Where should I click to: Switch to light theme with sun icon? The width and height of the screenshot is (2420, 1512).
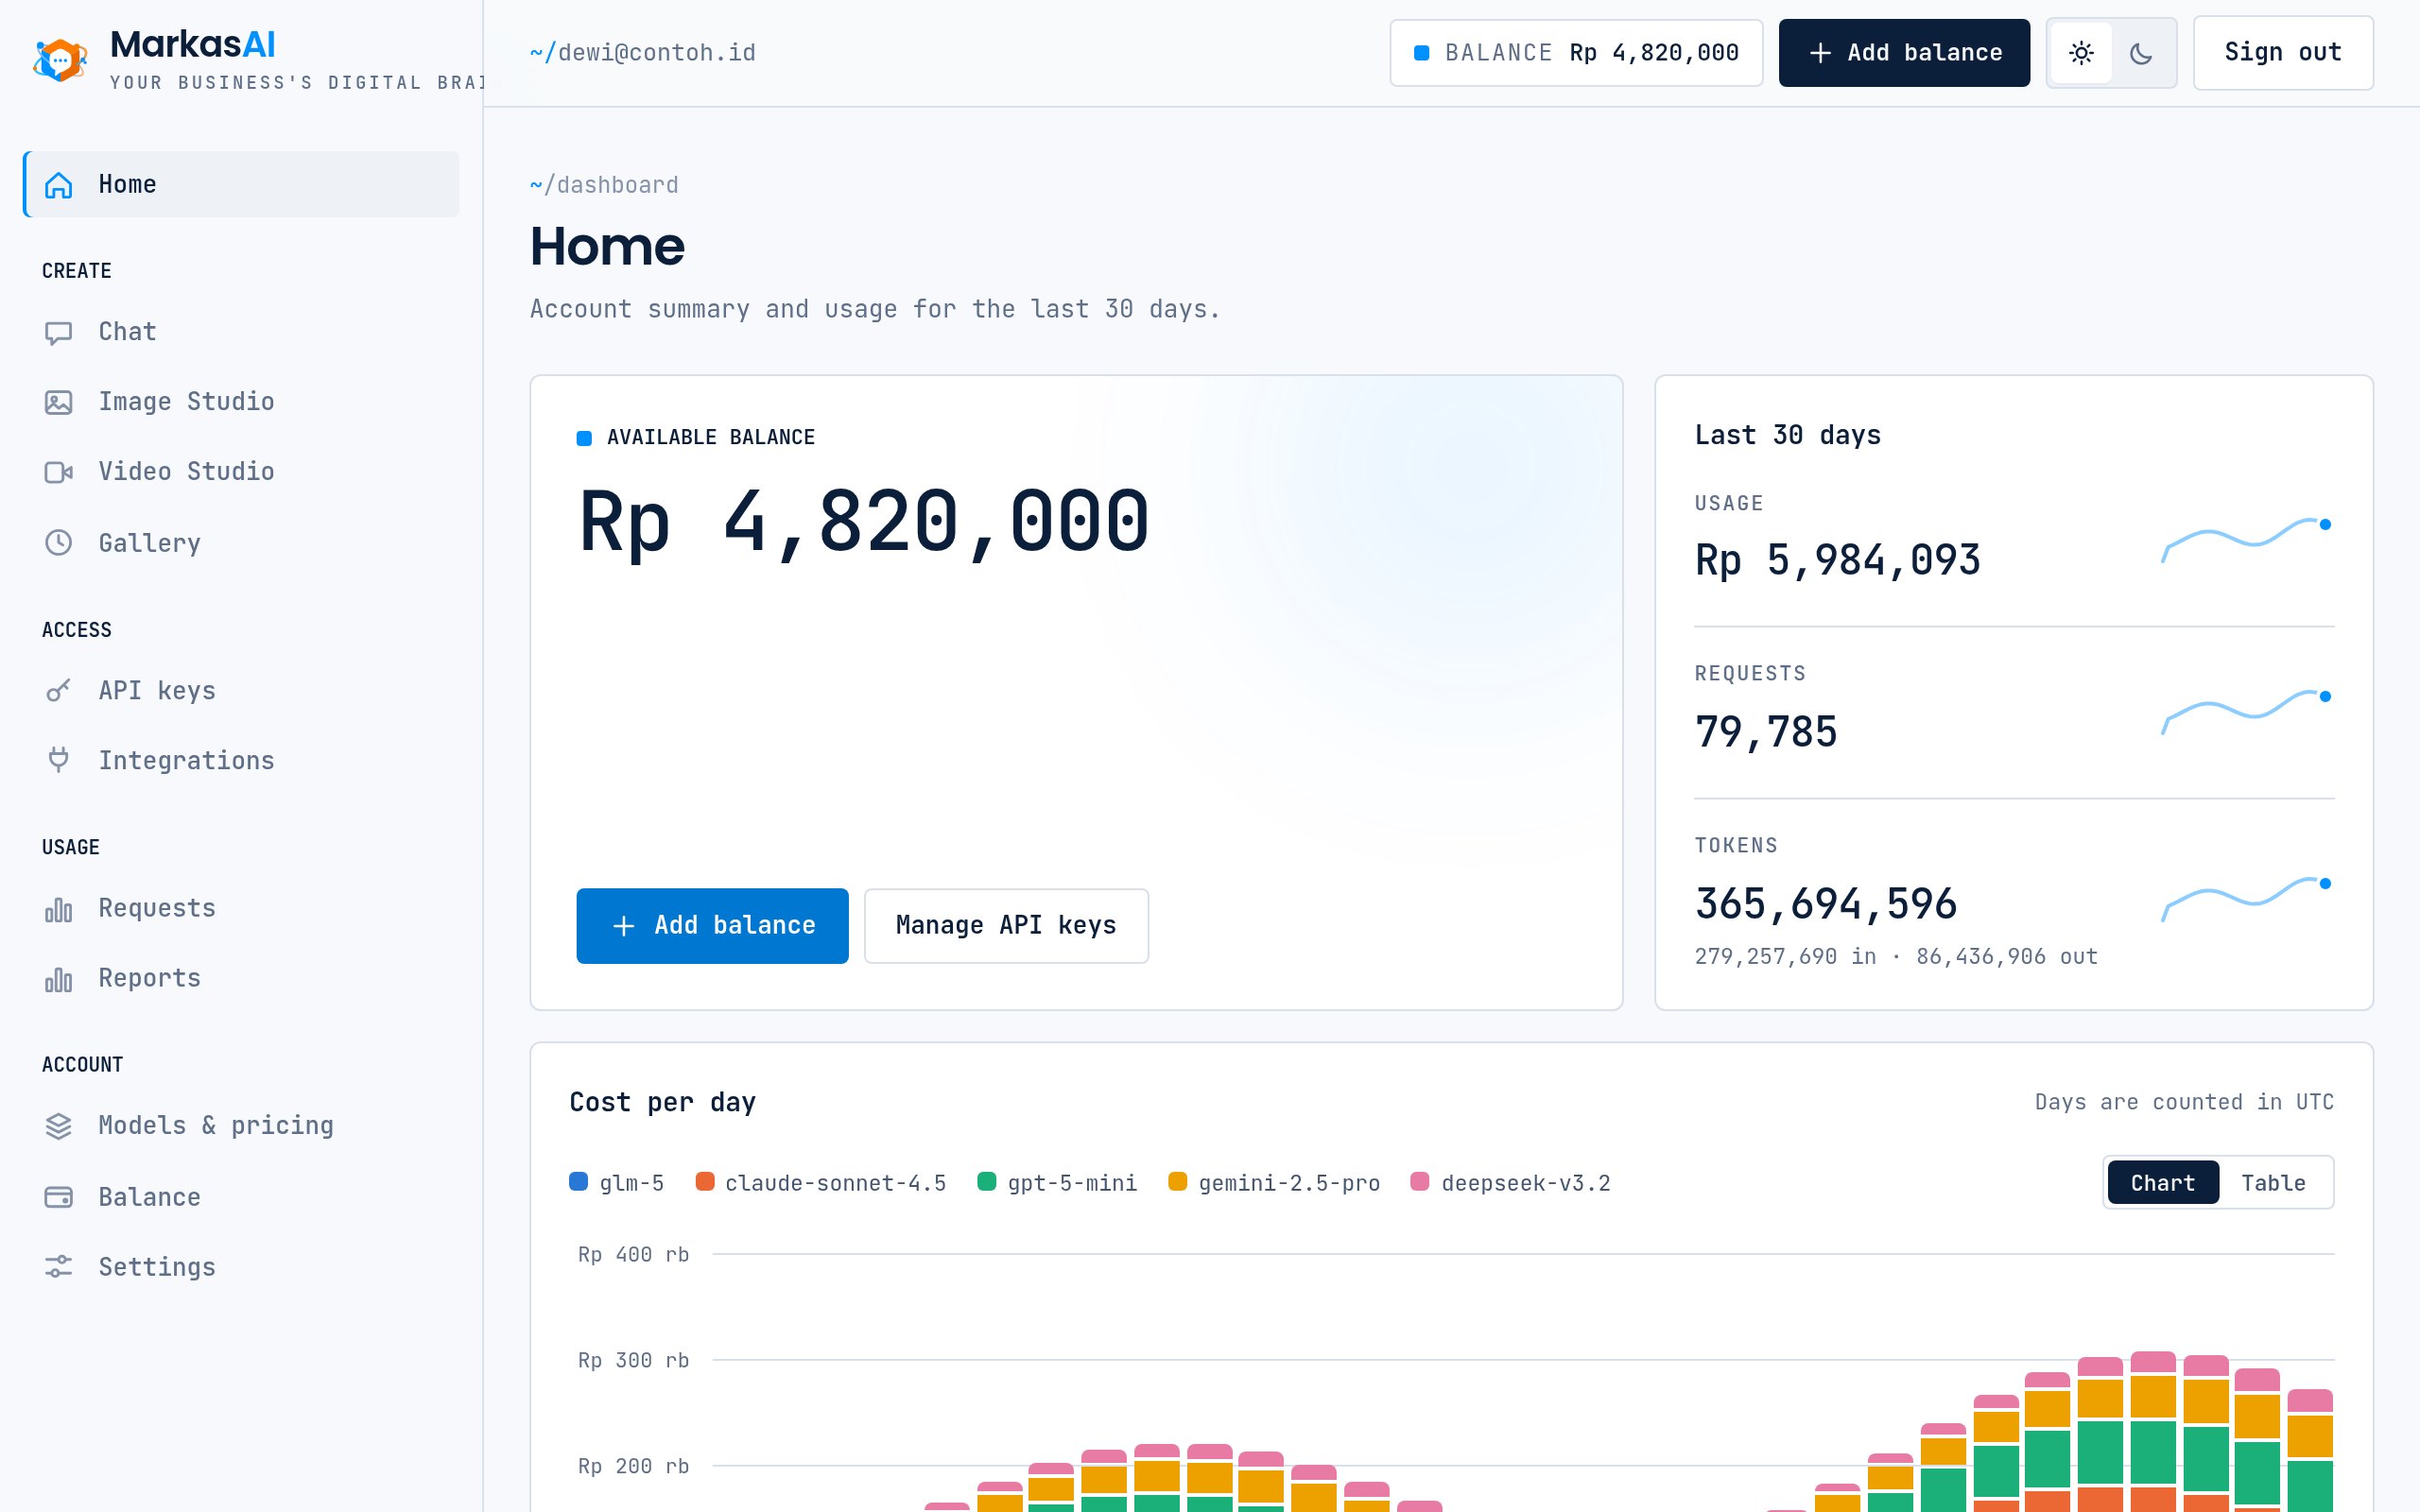pos(2081,53)
